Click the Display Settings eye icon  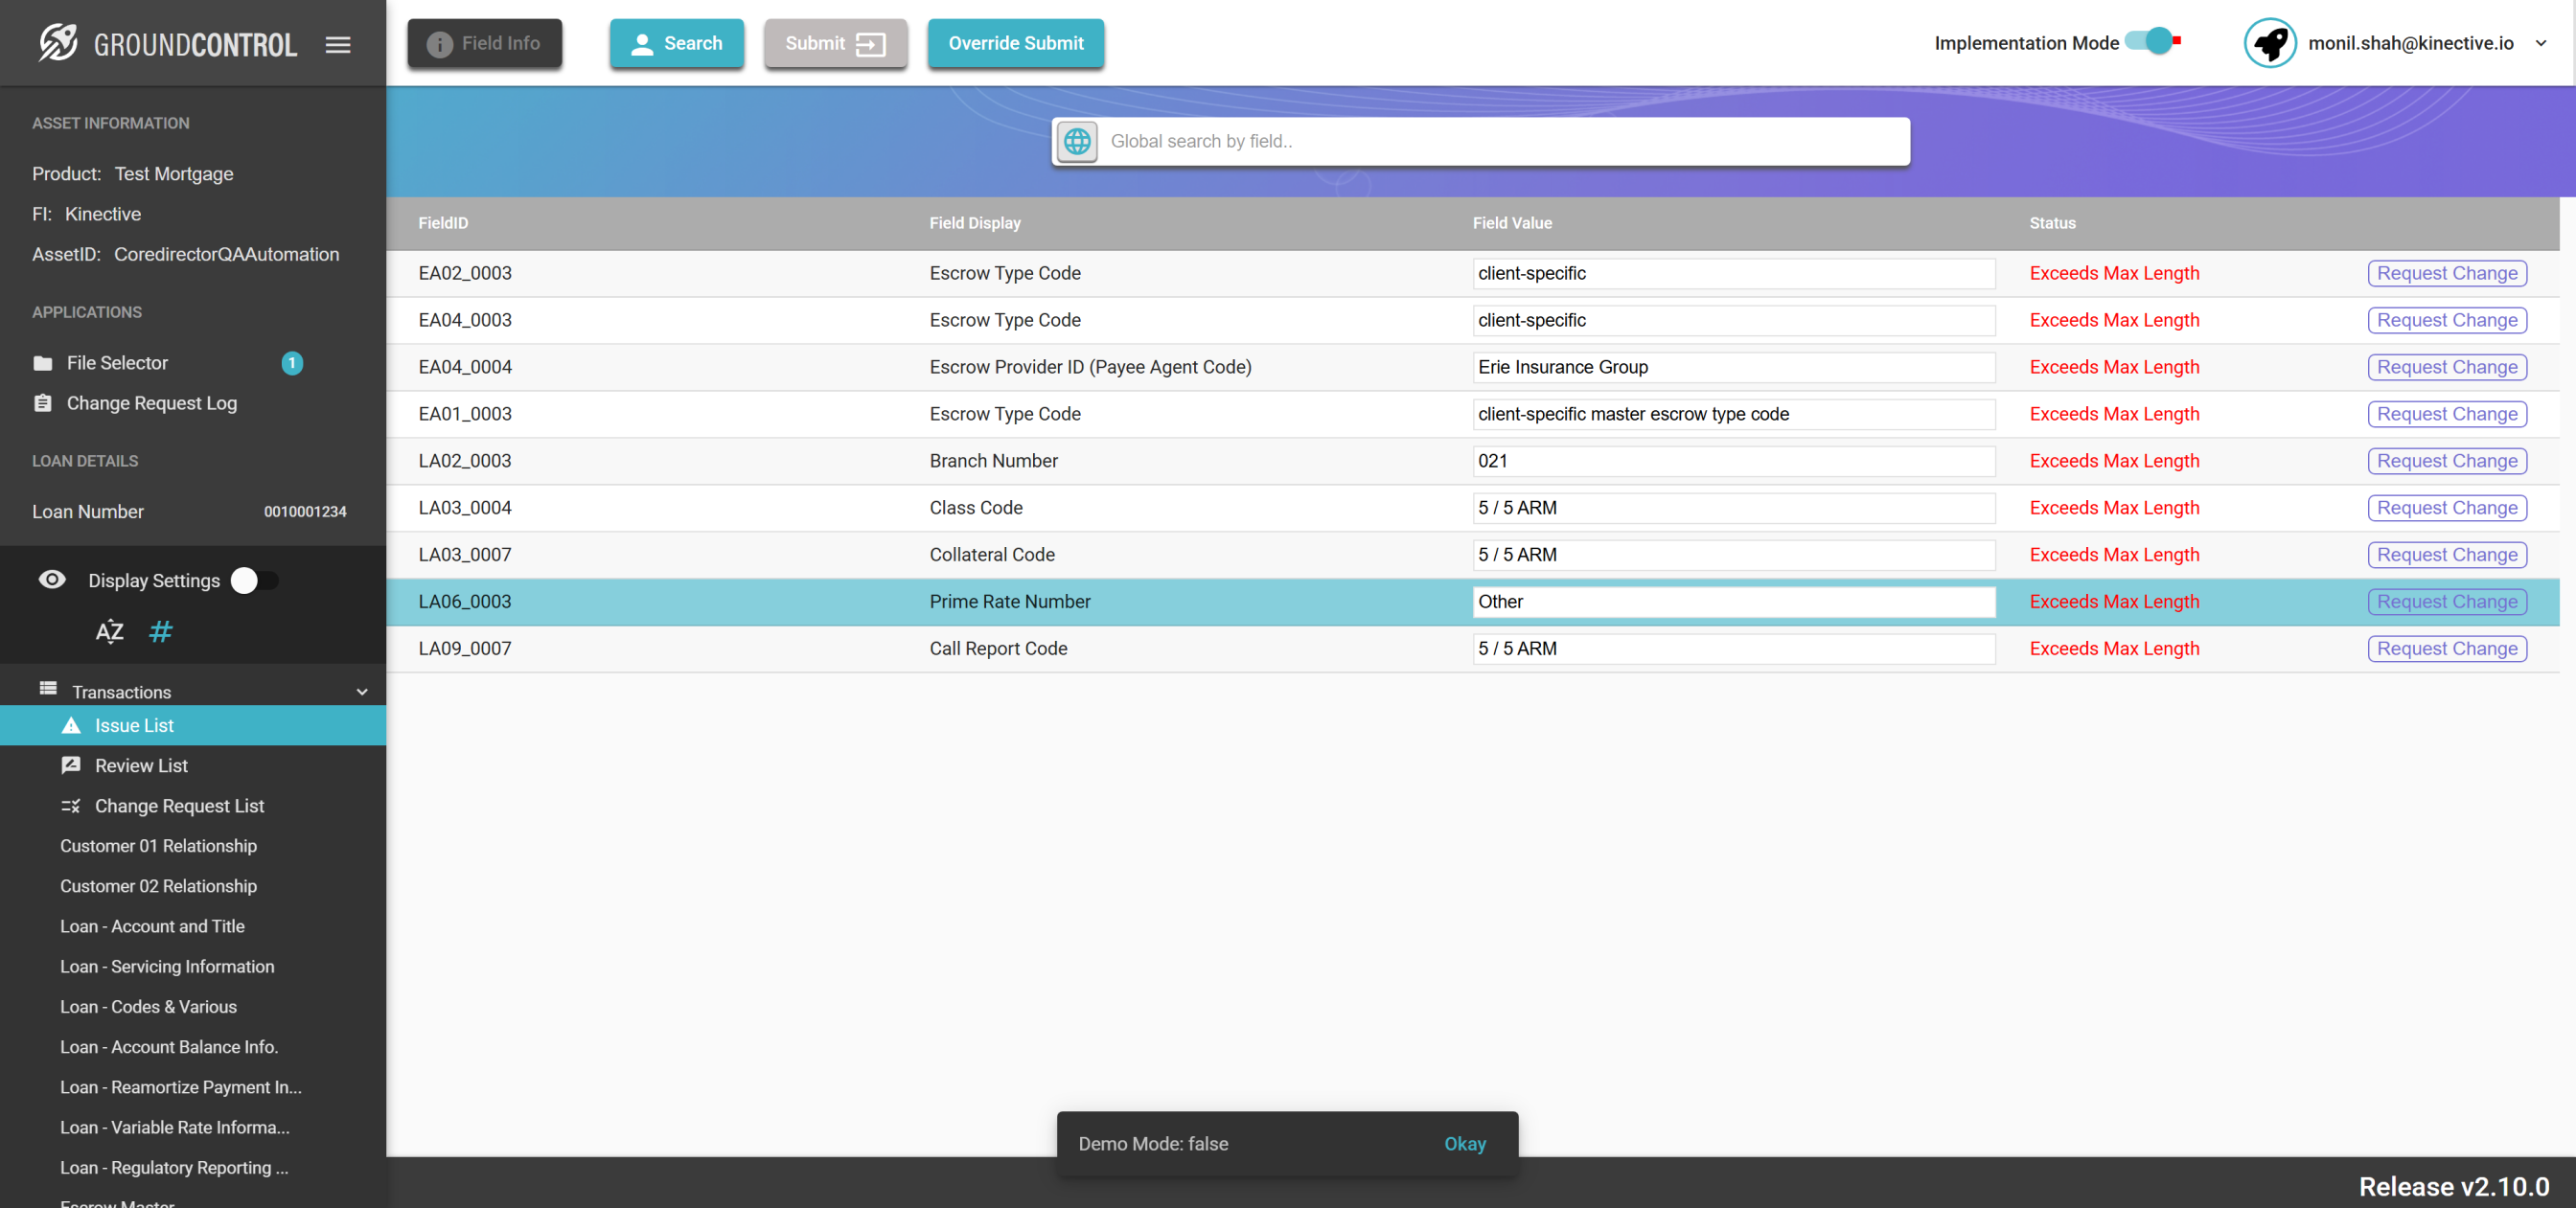52,580
